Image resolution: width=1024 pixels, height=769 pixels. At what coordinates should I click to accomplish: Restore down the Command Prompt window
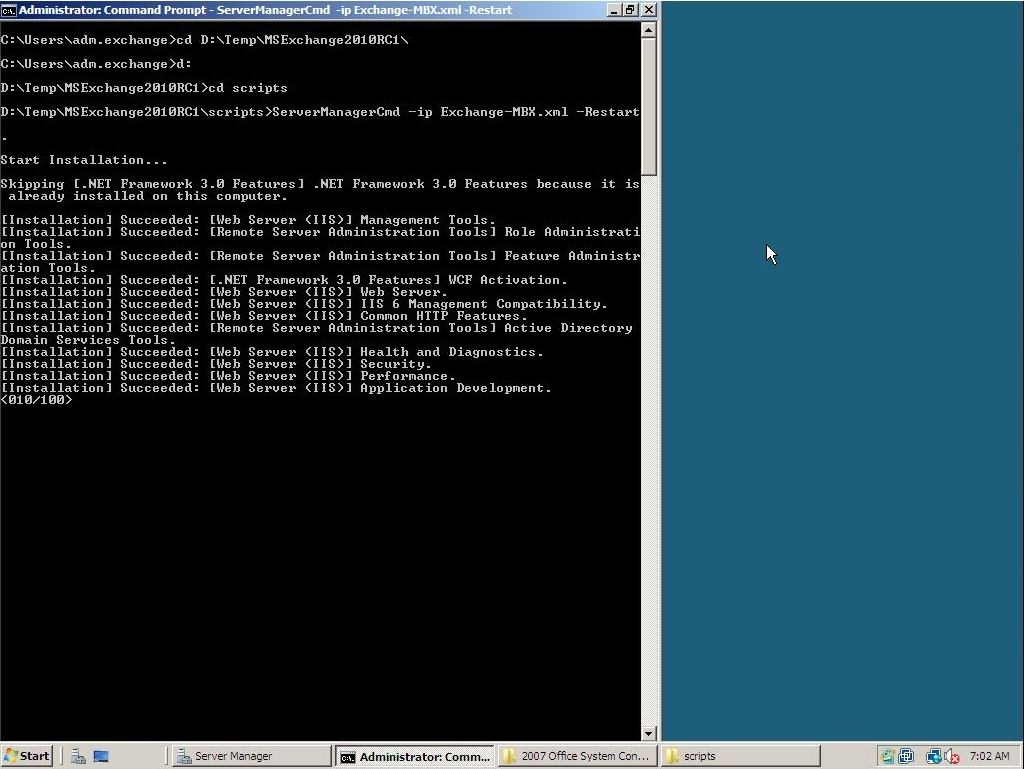pyautogui.click(x=630, y=10)
